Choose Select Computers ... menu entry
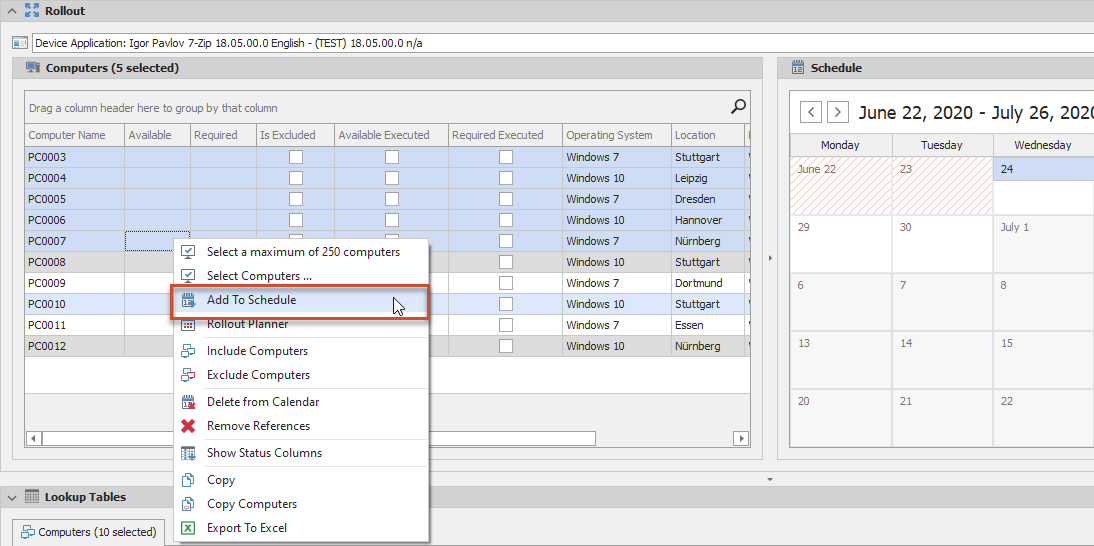Viewport: 1094px width, 546px height. coord(299,275)
